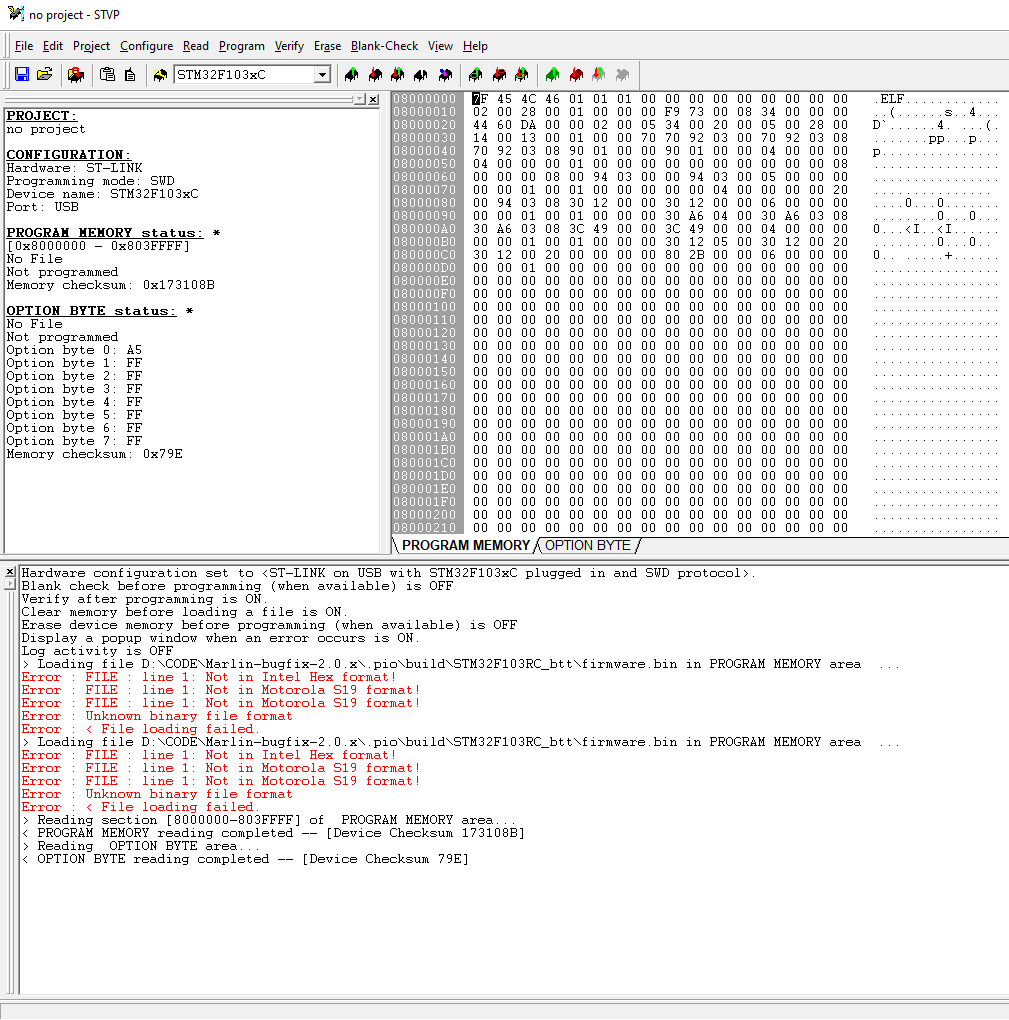Screen dimensions: 1009x1020
Task: Open the Verify menu
Action: tap(289, 46)
